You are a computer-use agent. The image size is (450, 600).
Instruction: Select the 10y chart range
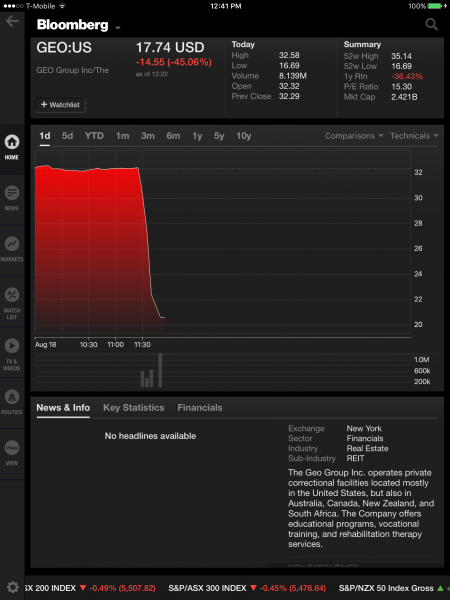244,136
